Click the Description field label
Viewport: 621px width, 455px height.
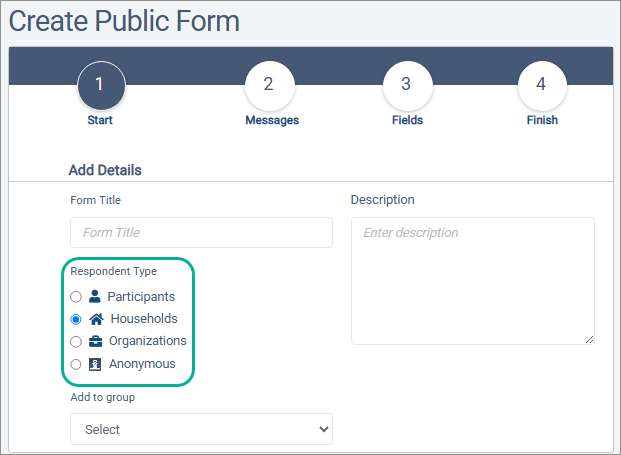pyautogui.click(x=382, y=200)
